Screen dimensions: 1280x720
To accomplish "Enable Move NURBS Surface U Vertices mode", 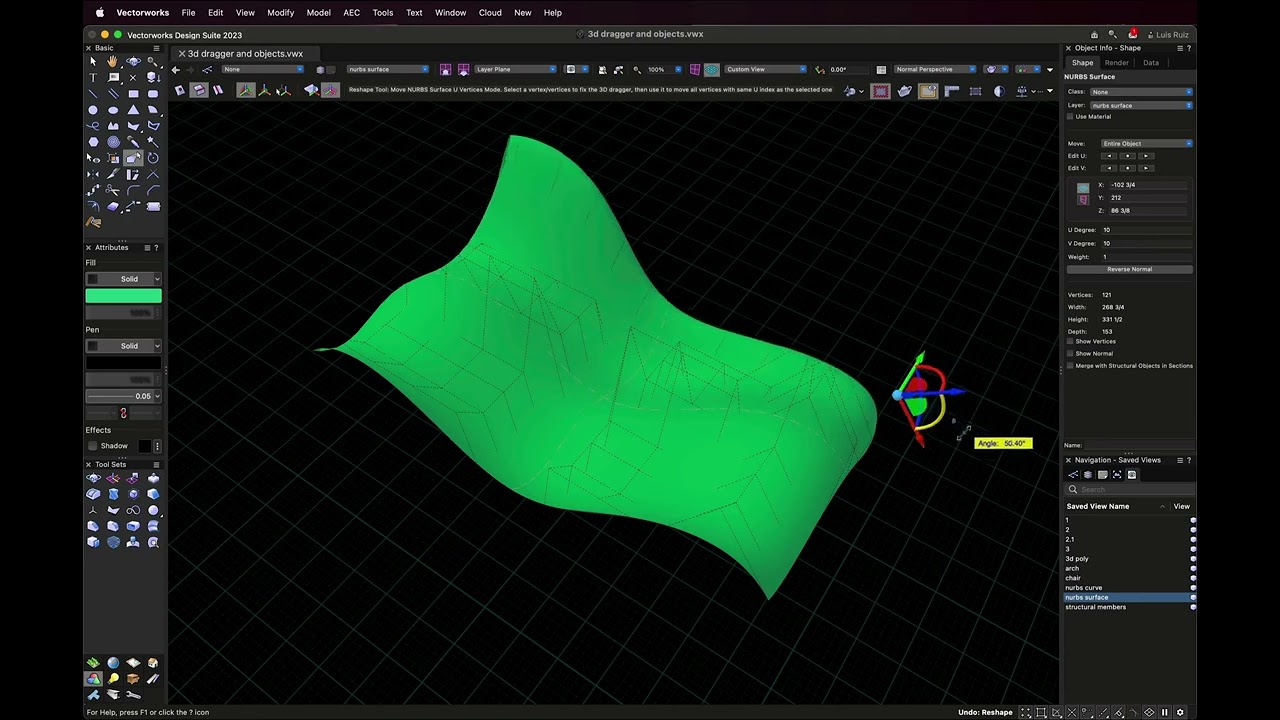I will click(198, 90).
